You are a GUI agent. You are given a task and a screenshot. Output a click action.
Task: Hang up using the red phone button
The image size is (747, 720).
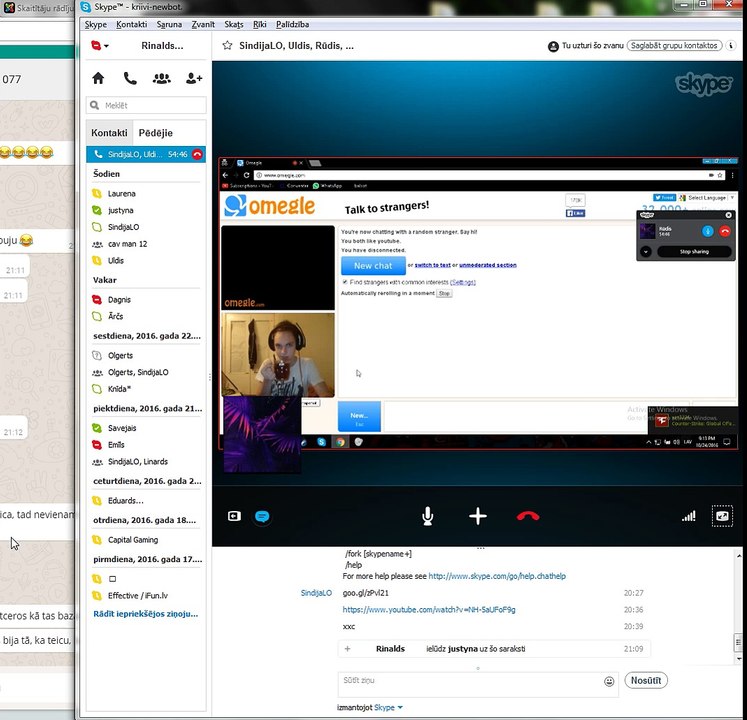528,516
